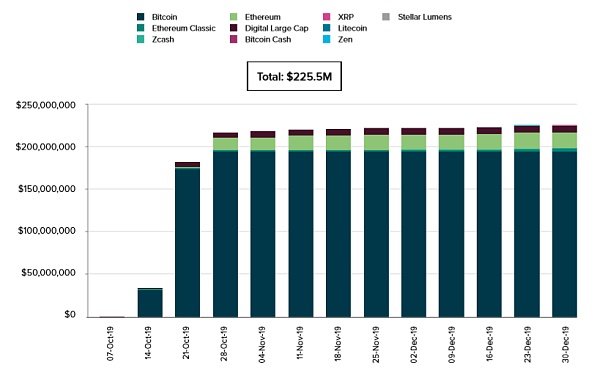600x373 pixels.
Task: Select the Zcash legend swatch
Action: (141, 39)
